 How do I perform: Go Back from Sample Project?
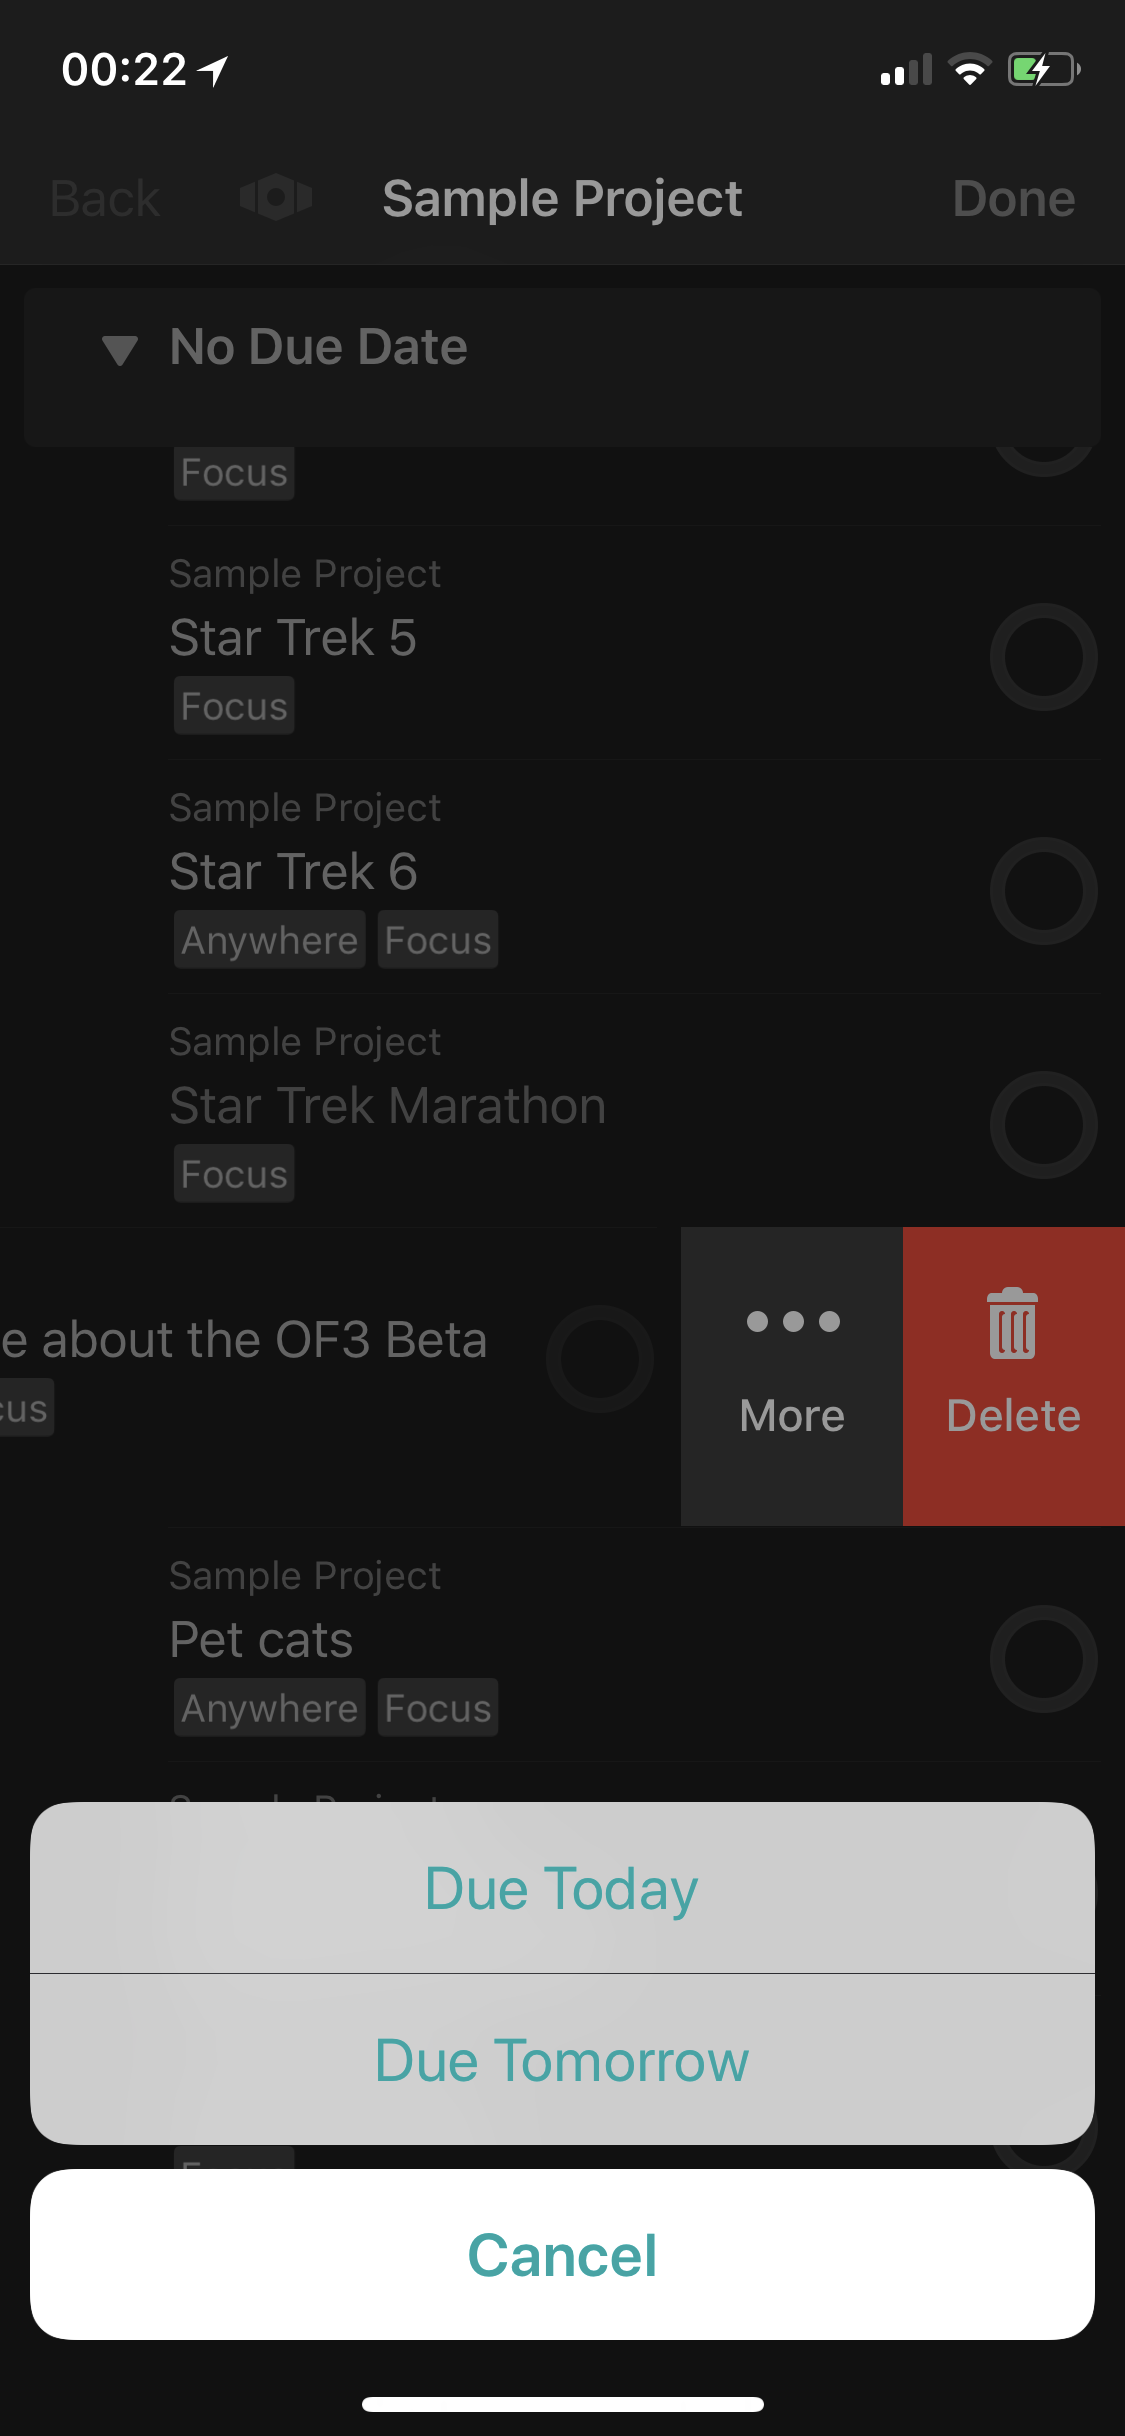coord(105,199)
